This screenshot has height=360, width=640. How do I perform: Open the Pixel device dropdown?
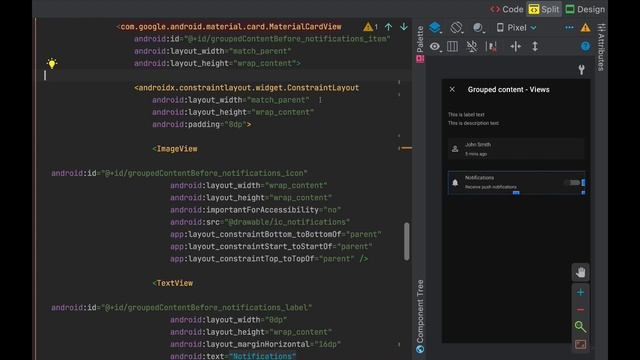[x=516, y=27]
